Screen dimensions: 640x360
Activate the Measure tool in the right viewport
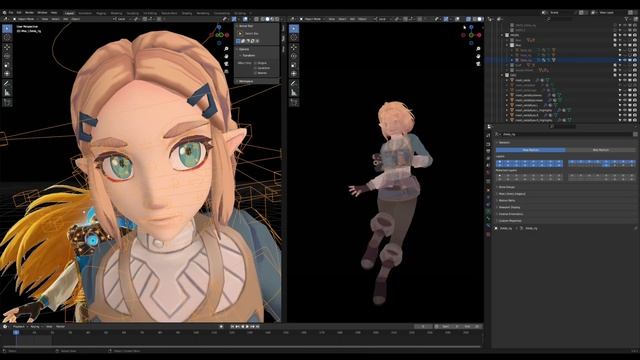(x=294, y=93)
